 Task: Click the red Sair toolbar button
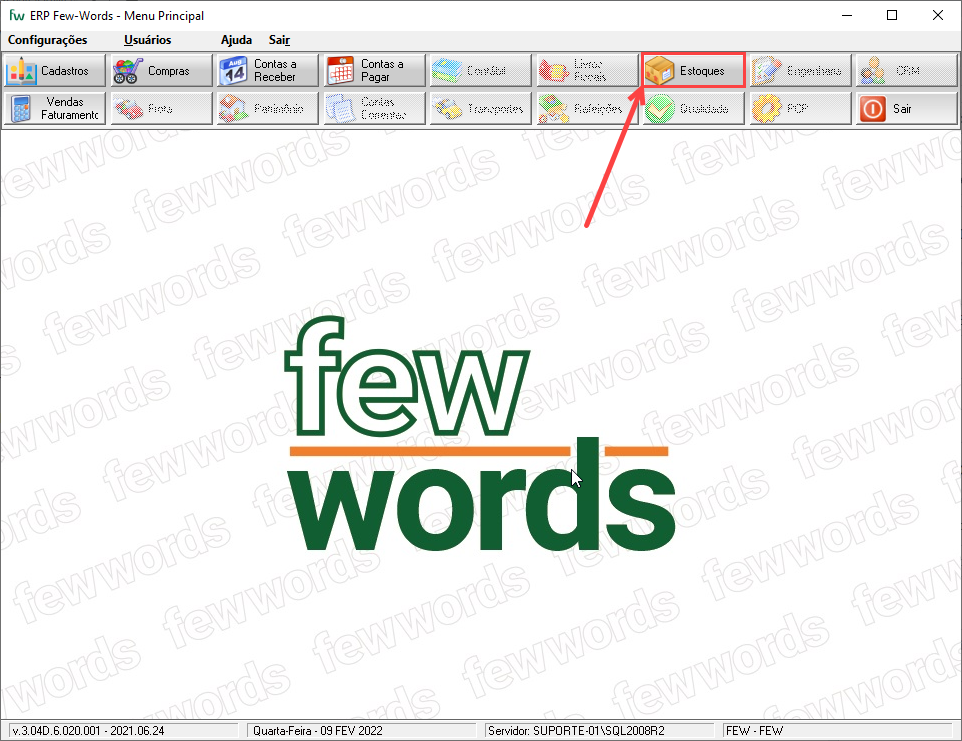tap(907, 109)
